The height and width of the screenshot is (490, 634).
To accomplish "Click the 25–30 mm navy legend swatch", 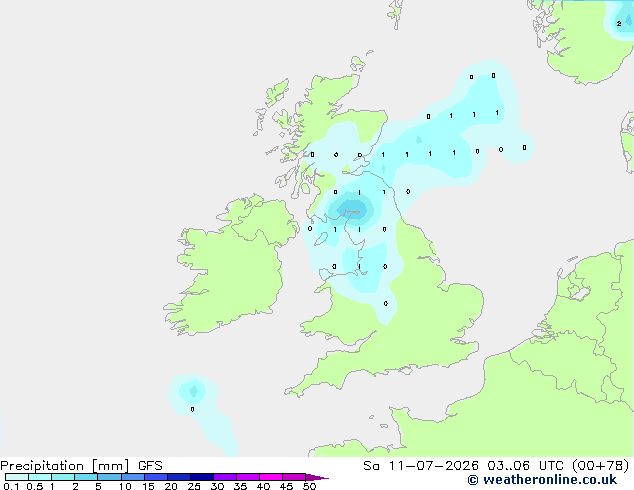I will pos(201,477).
